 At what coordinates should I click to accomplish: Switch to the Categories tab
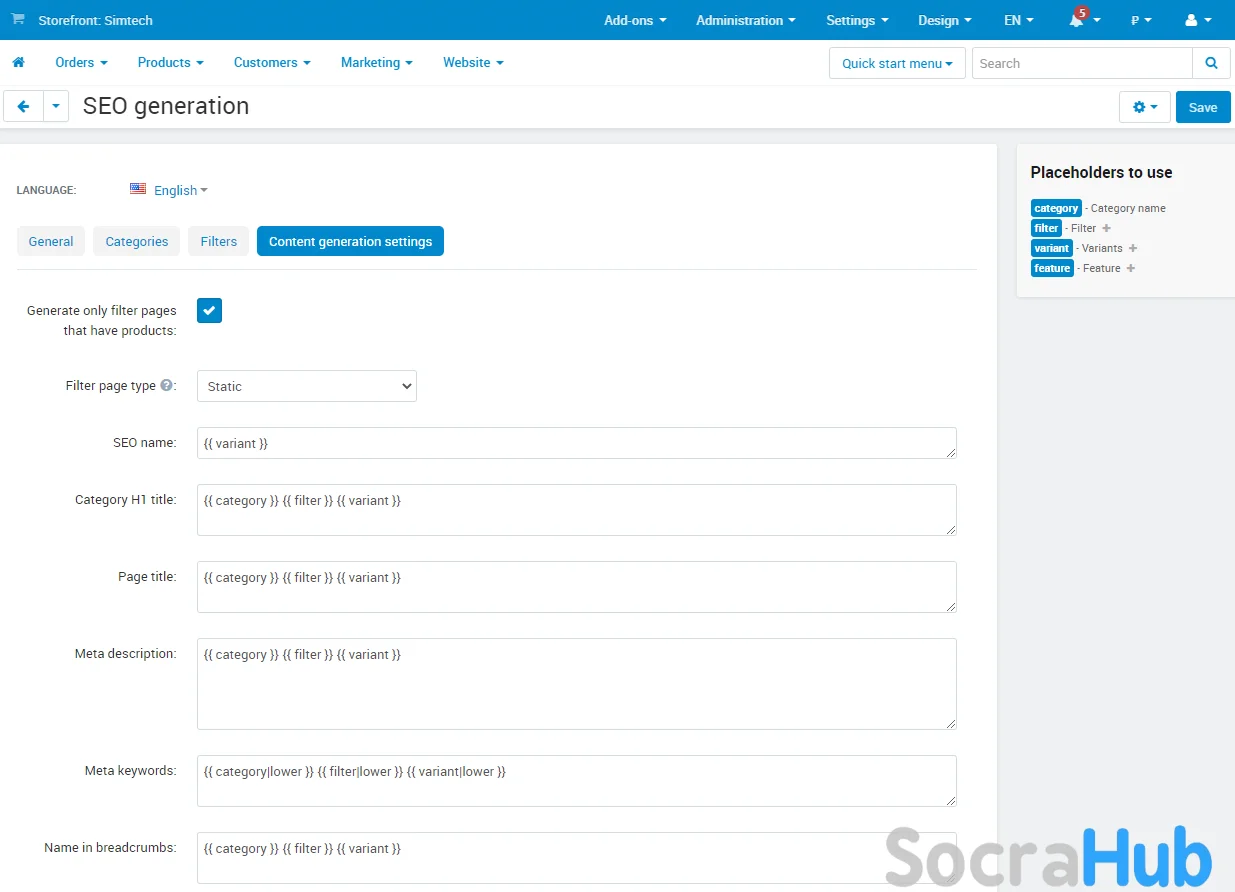tap(137, 241)
